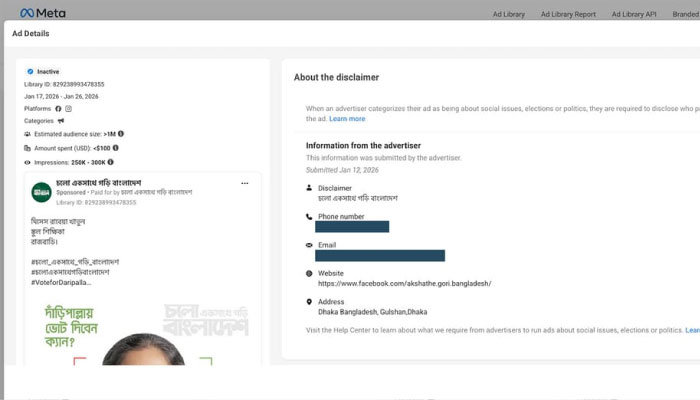The height and width of the screenshot is (400, 700).
Task: Select the Impressions value 250K - 300K
Action: coord(88,162)
